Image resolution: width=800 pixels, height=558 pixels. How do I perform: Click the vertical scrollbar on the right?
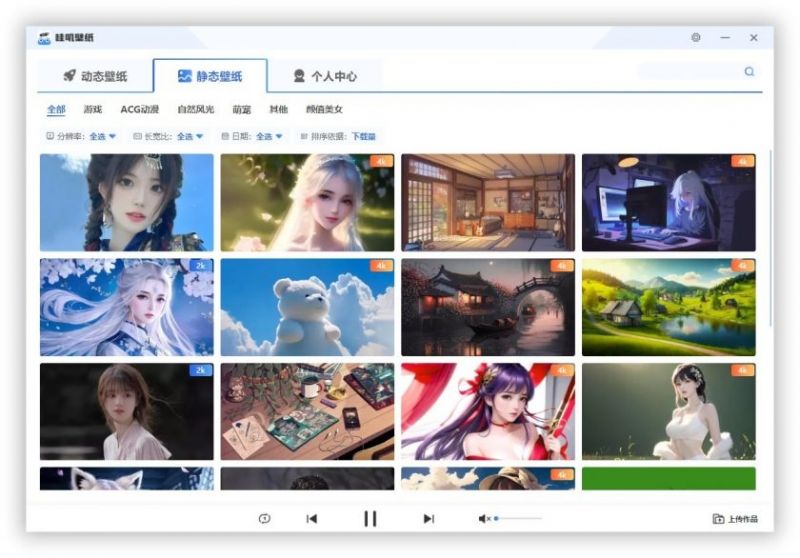click(769, 238)
